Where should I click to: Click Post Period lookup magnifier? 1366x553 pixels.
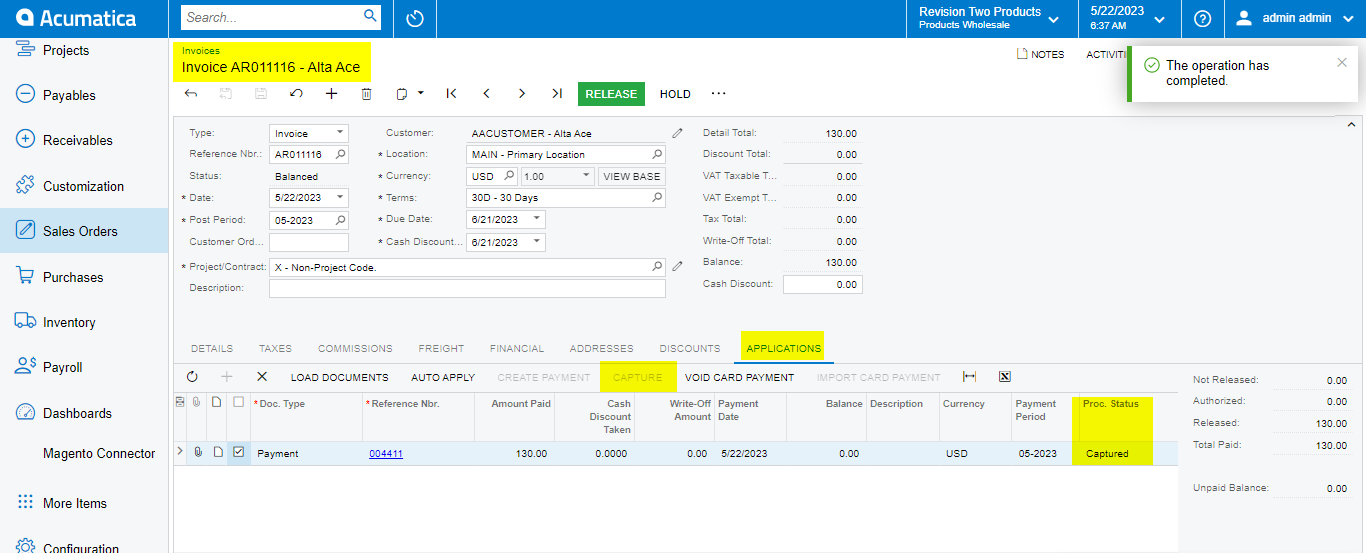340,220
